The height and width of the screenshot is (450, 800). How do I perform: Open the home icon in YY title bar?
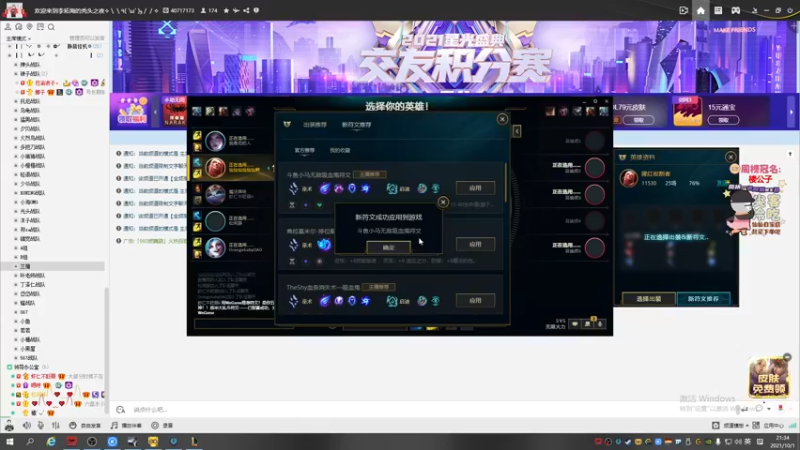tap(701, 10)
